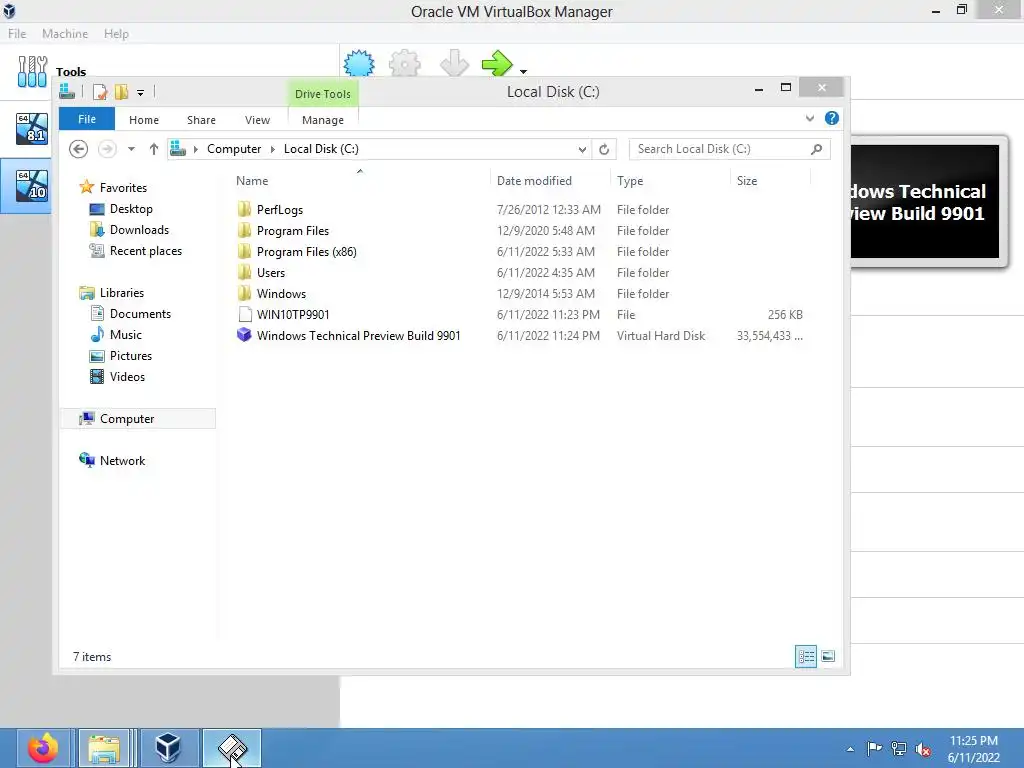The width and height of the screenshot is (1024, 768).
Task: Open the Help menu in VirtualBox Manager
Action: click(116, 33)
